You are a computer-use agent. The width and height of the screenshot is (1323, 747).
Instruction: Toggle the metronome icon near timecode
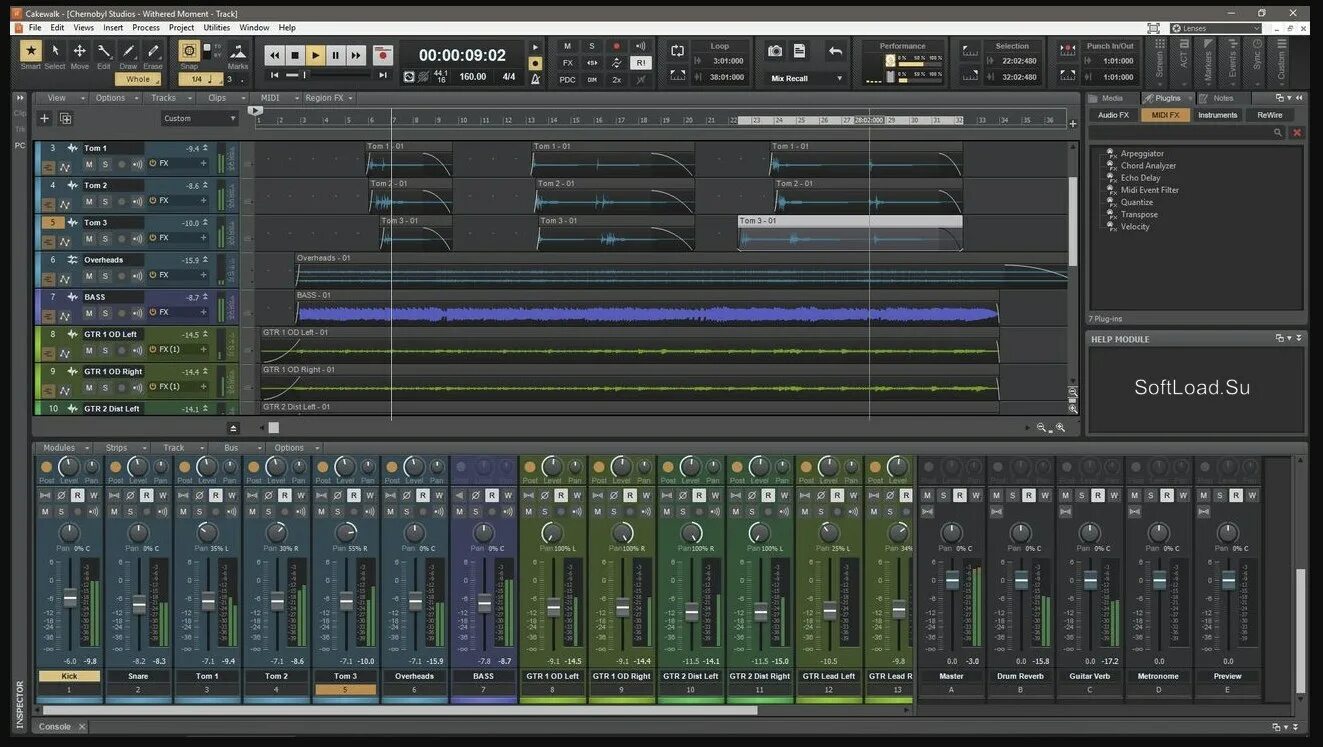pos(535,78)
